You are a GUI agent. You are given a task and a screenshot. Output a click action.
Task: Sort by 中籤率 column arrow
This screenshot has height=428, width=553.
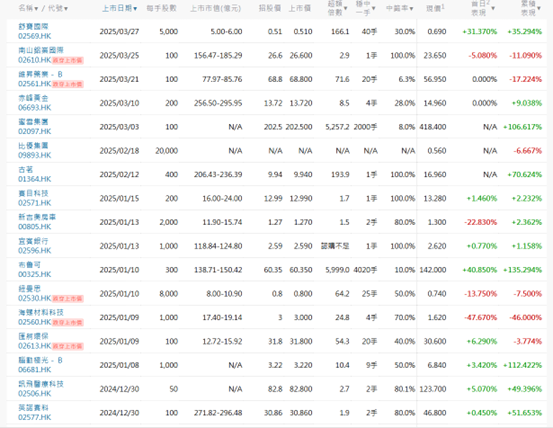click(x=411, y=8)
